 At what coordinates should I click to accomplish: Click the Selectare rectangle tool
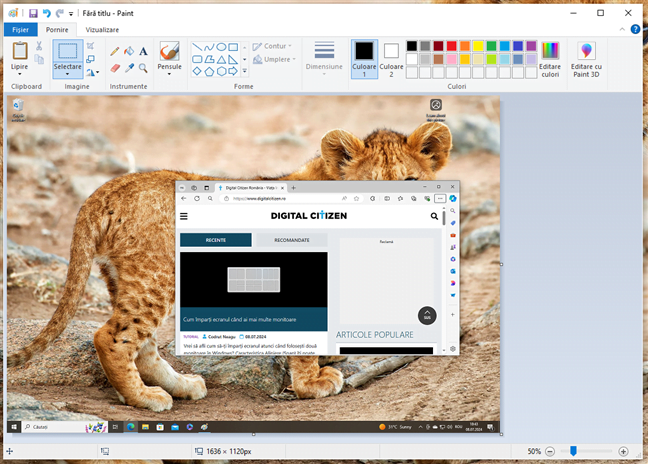pos(68,51)
